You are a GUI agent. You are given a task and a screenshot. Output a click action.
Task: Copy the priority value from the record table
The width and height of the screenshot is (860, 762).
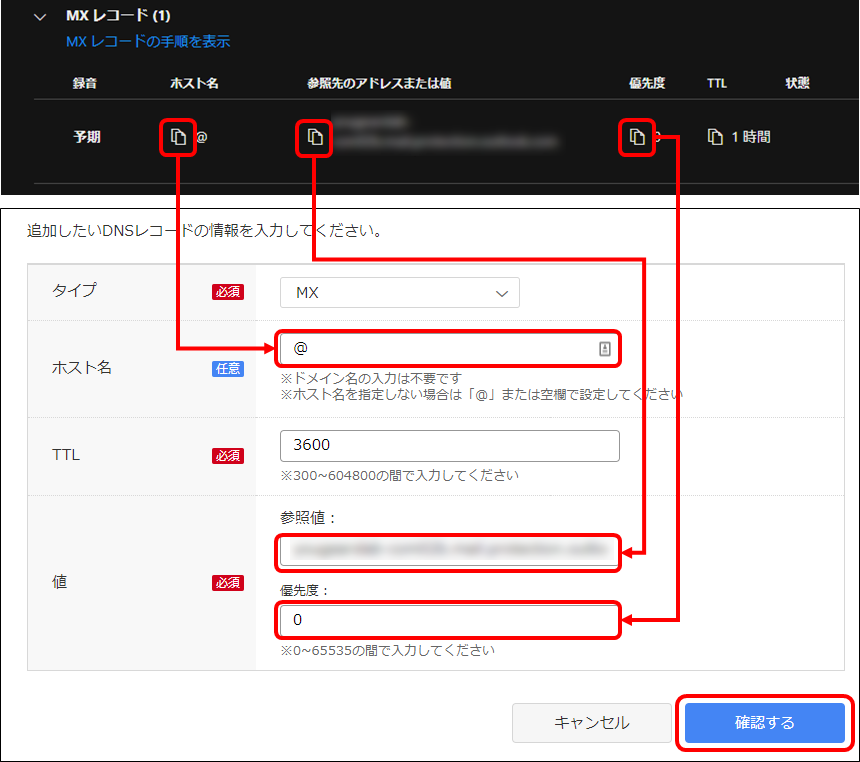[x=637, y=137]
